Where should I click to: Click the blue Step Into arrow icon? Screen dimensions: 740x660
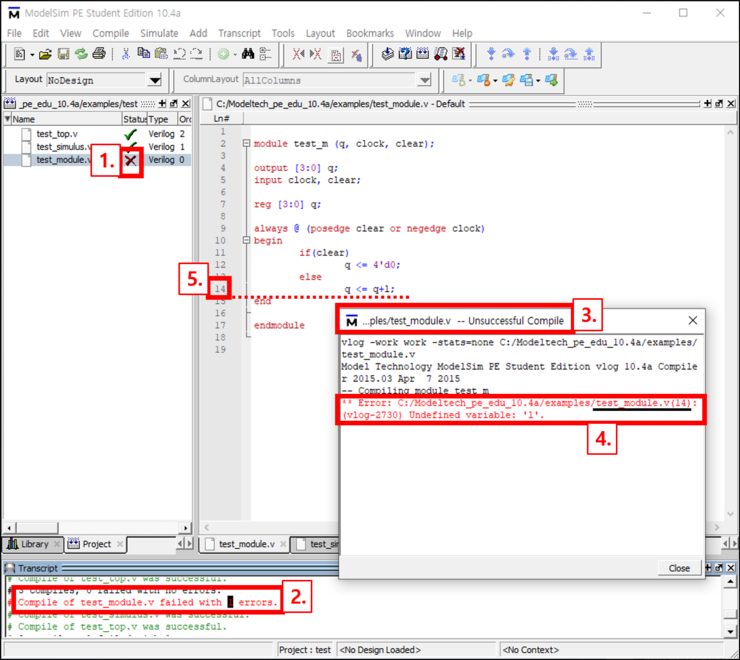(x=491, y=54)
